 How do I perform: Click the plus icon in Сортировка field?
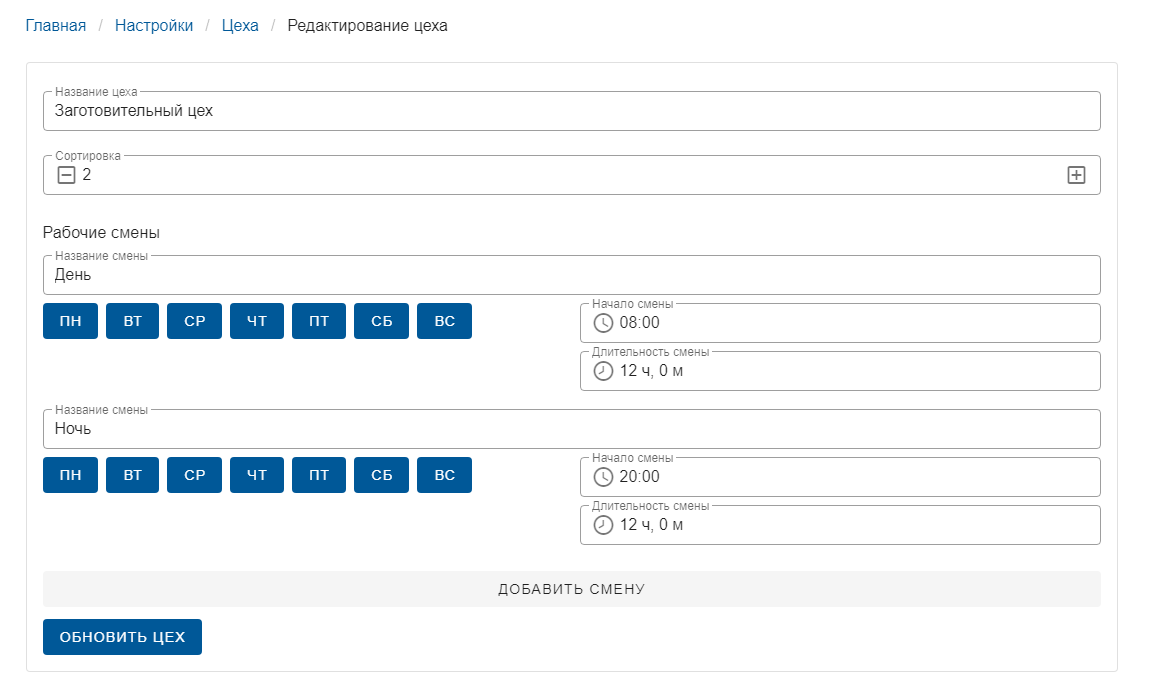coord(1076,175)
